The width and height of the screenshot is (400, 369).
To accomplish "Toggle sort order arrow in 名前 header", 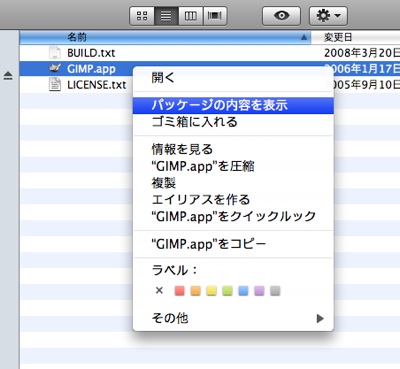I will click(x=304, y=37).
